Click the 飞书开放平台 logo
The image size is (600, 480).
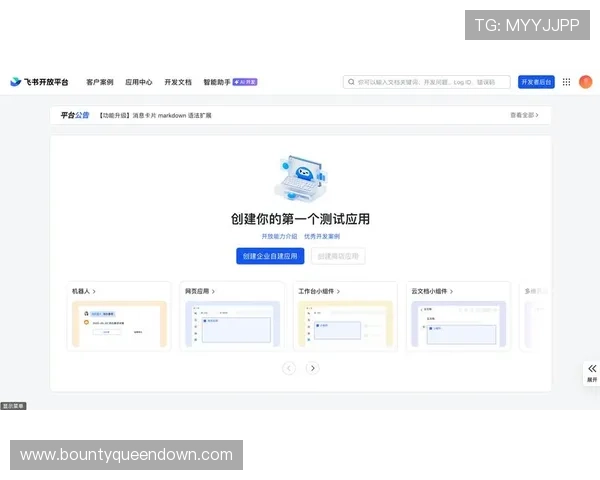[39, 82]
